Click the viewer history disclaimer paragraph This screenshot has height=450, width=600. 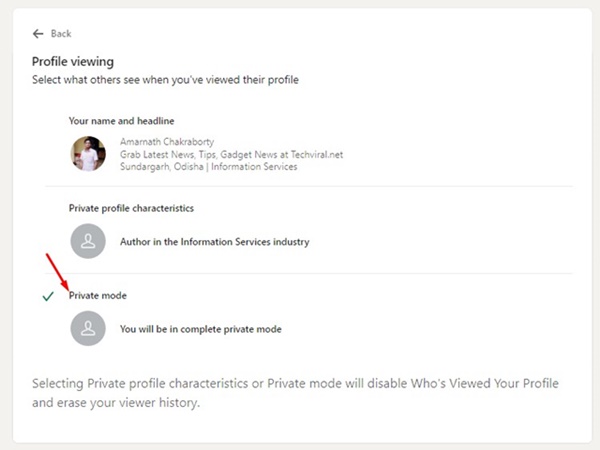click(x=295, y=393)
